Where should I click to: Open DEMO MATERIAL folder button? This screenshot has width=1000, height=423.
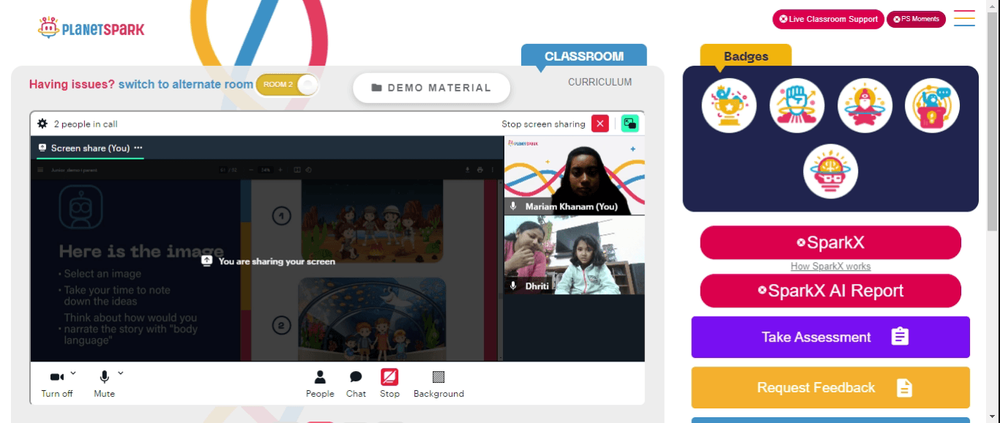pos(432,88)
